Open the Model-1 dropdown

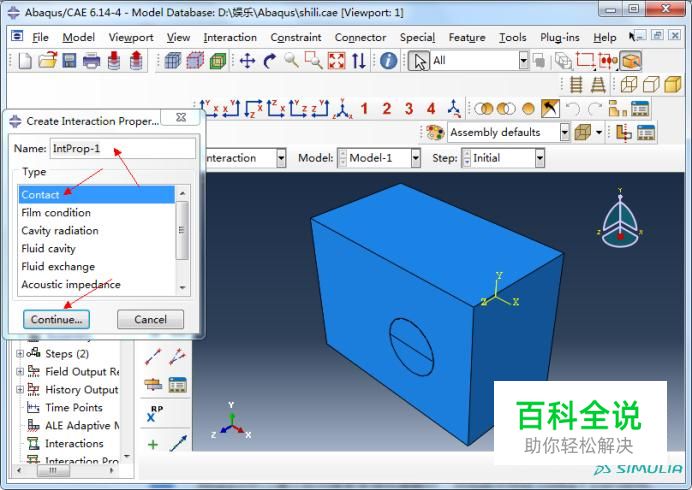pyautogui.click(x=415, y=158)
